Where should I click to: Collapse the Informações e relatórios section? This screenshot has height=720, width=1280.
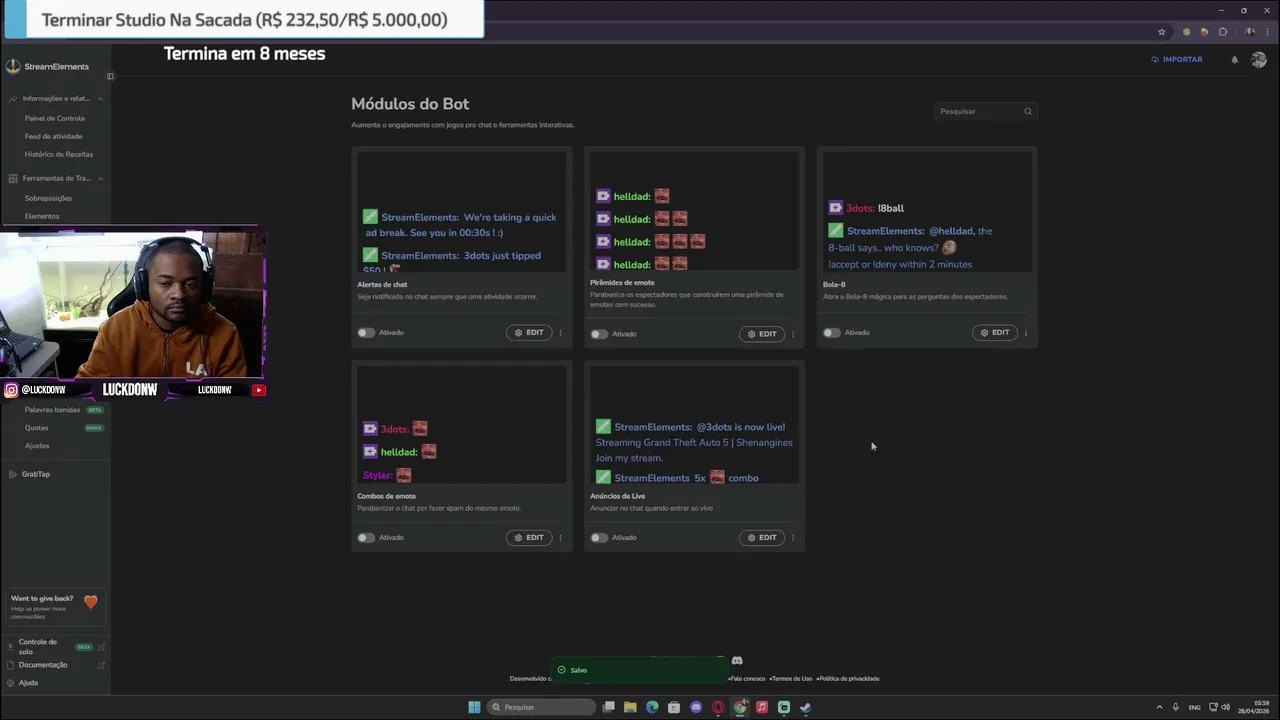tap(100, 99)
